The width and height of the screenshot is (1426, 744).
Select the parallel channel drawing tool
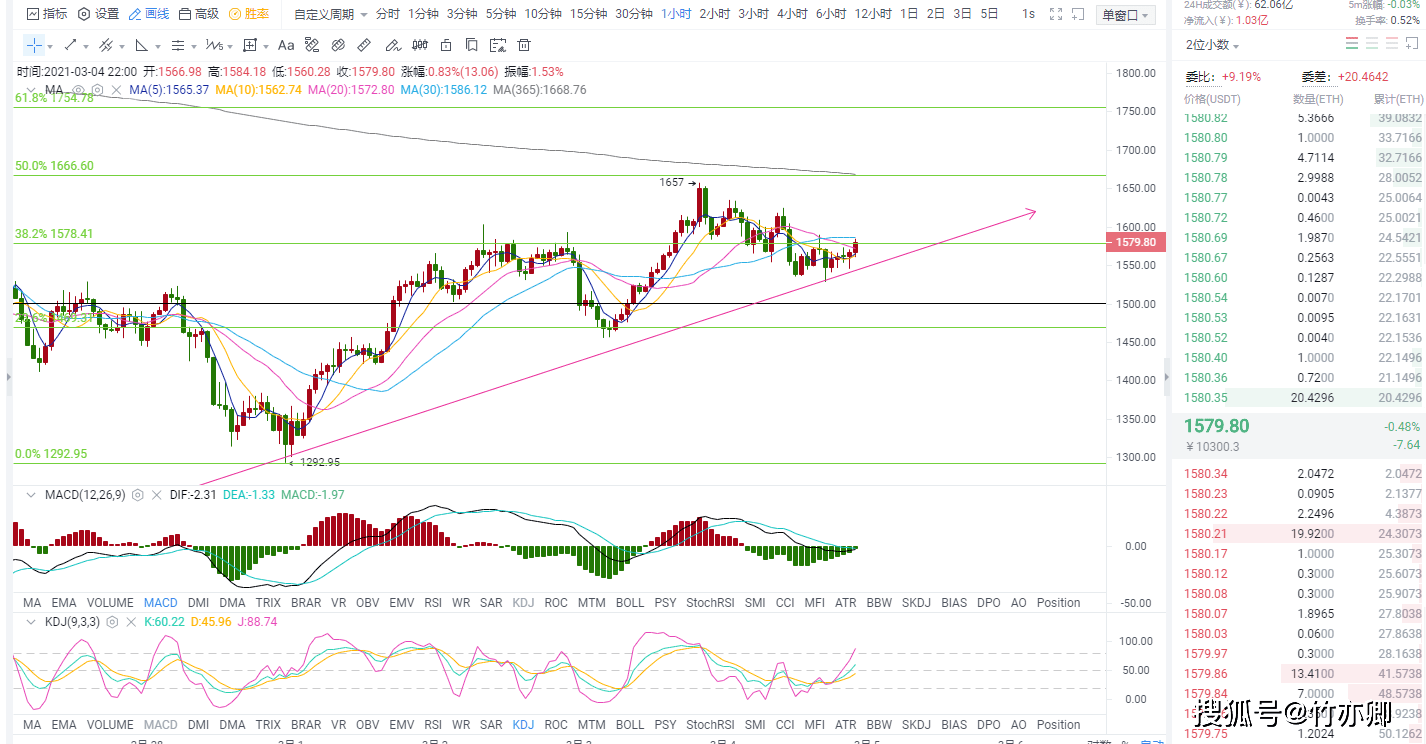(105, 45)
